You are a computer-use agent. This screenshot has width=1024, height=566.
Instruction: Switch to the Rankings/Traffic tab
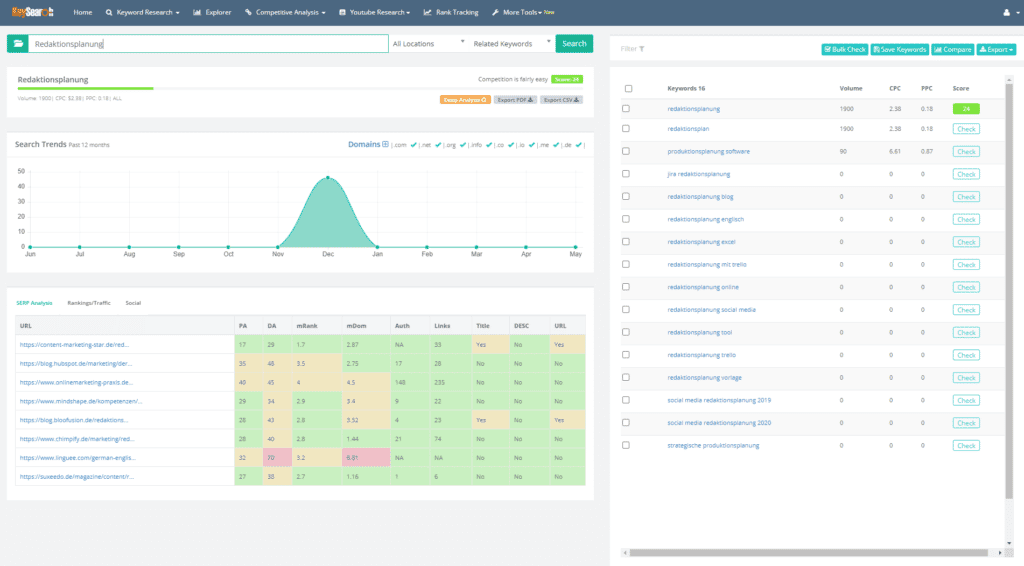click(x=89, y=302)
